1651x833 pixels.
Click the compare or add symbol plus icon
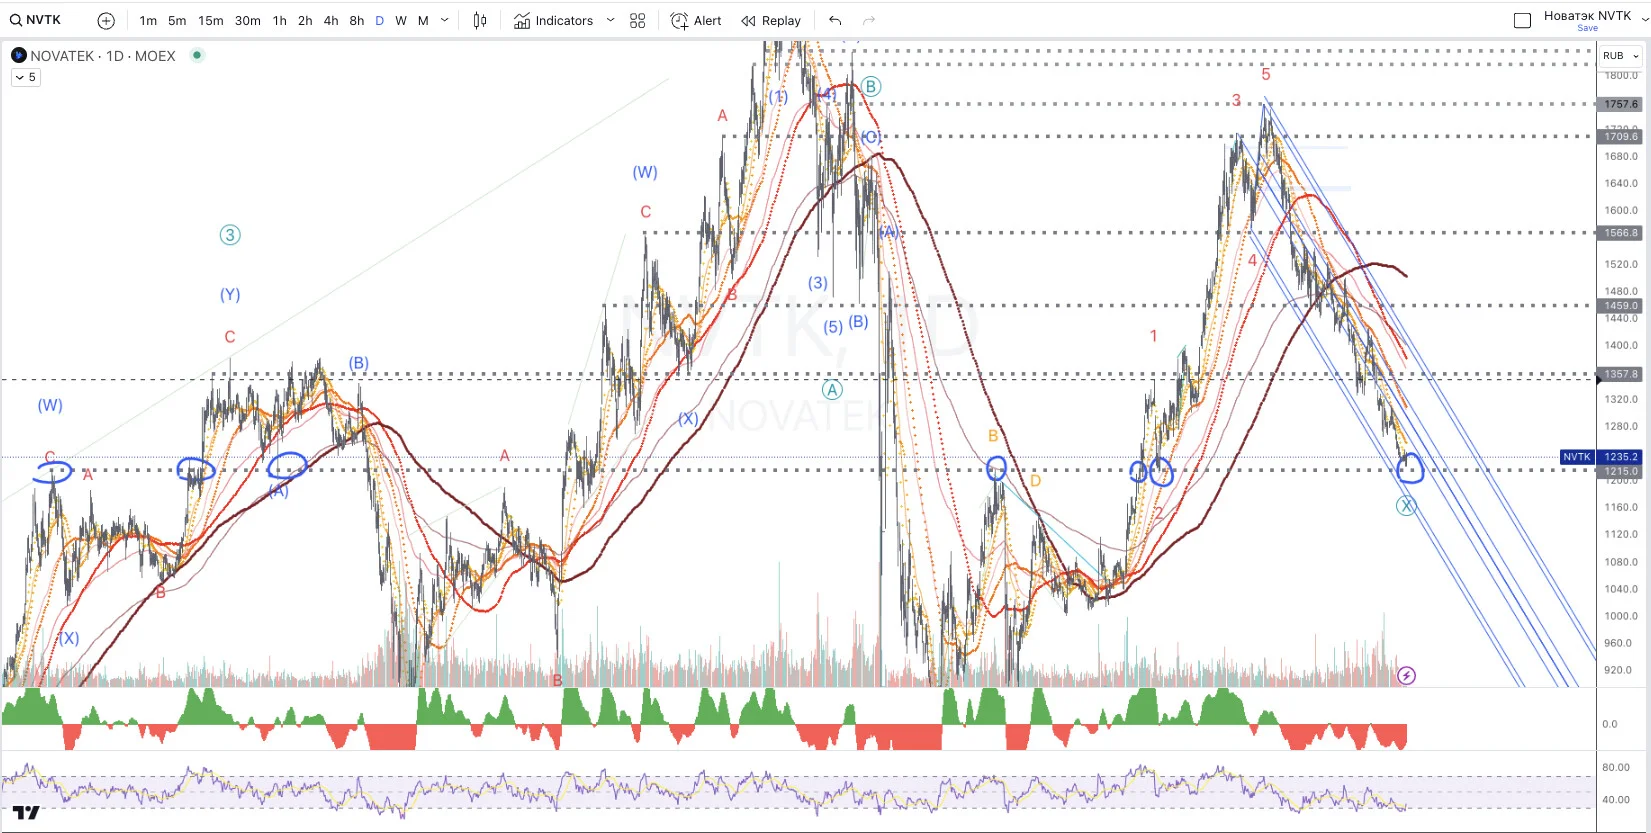[x=106, y=20]
